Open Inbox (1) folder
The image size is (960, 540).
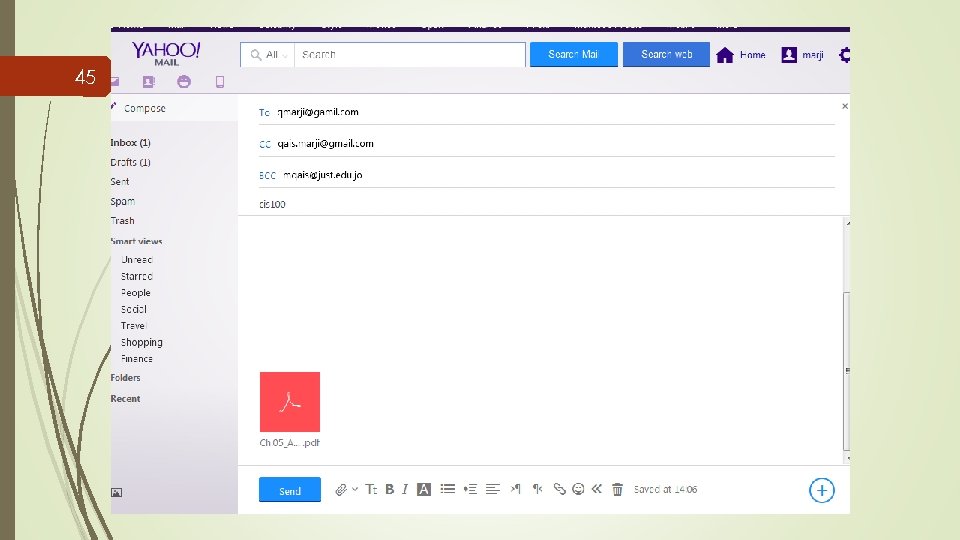[x=130, y=143]
